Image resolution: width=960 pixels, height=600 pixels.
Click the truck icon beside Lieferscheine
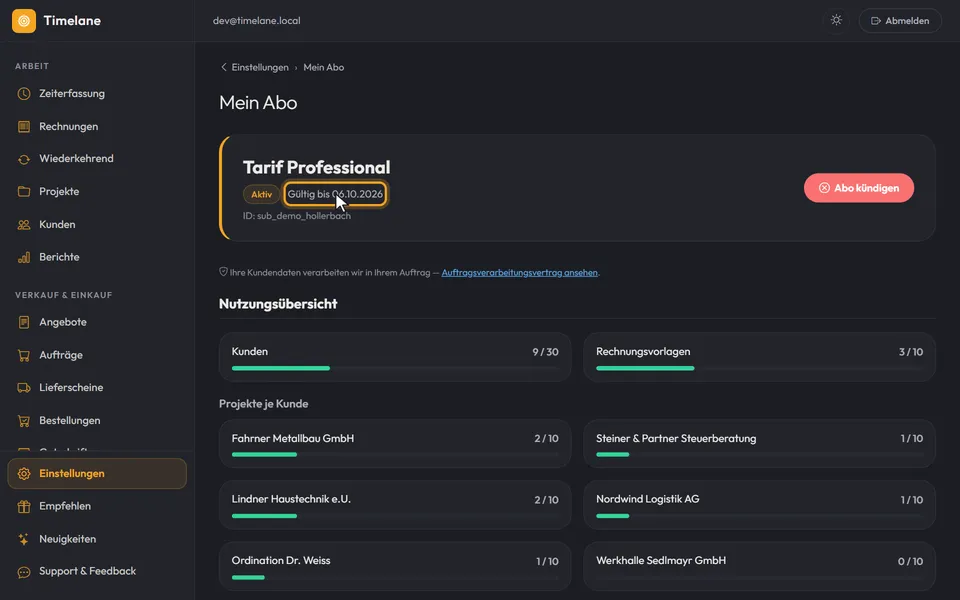24,388
